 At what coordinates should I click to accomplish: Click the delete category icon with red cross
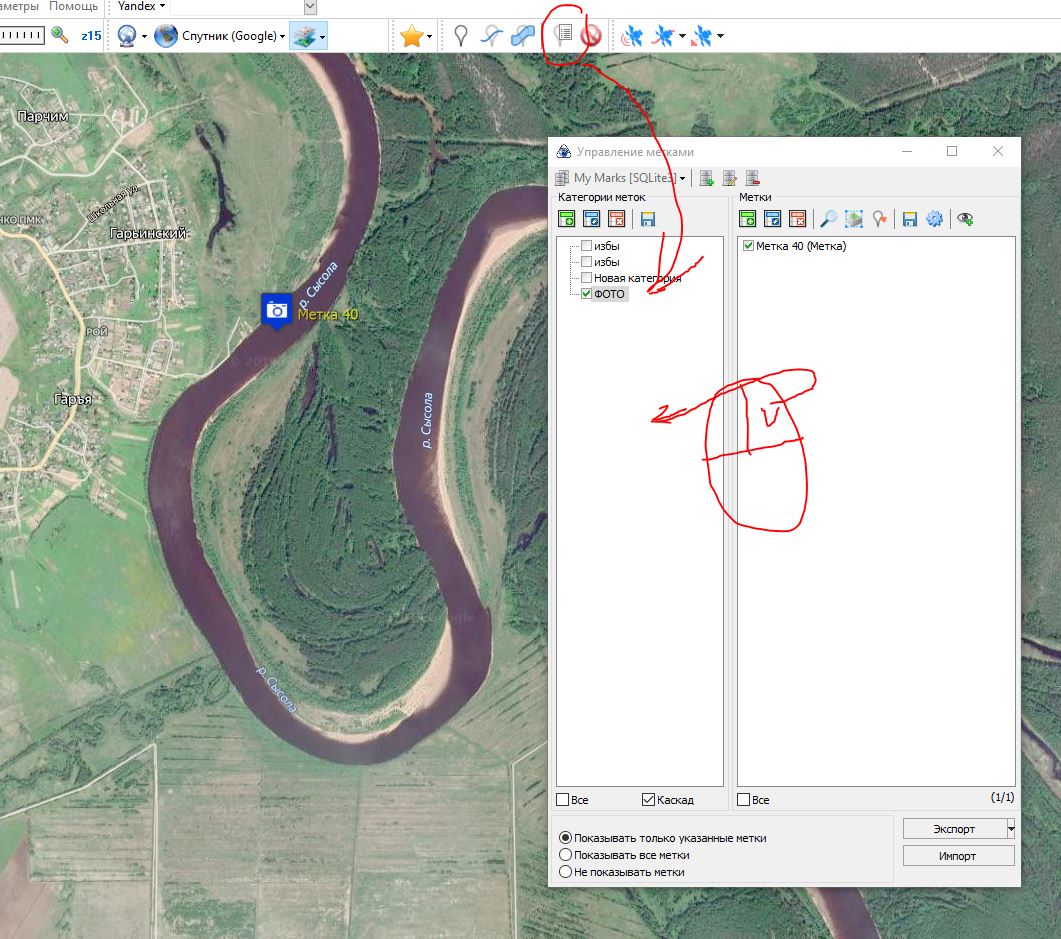[617, 219]
